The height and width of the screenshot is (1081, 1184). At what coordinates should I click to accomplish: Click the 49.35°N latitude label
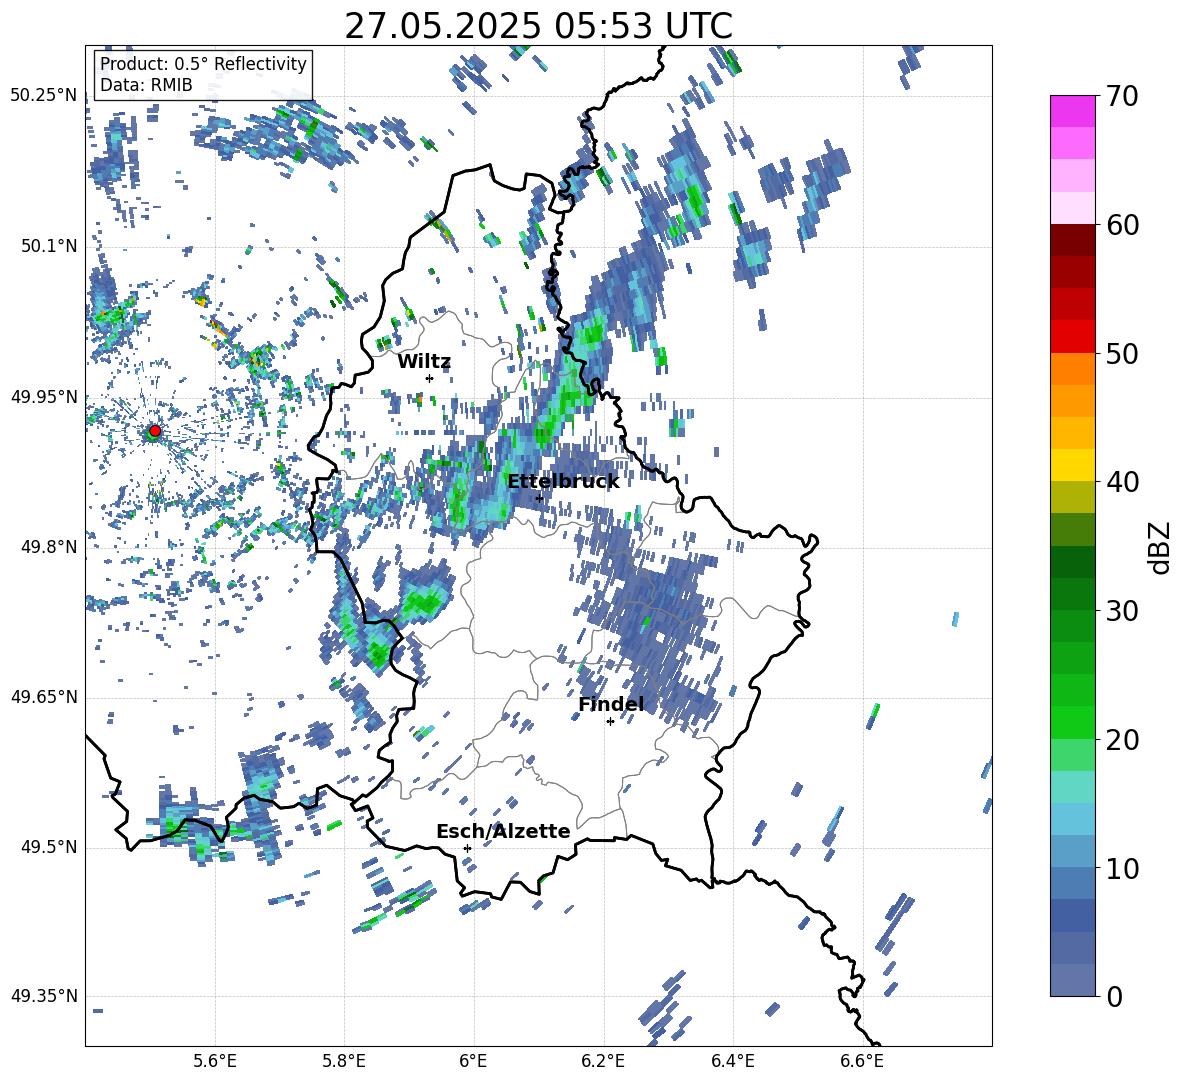[44, 996]
